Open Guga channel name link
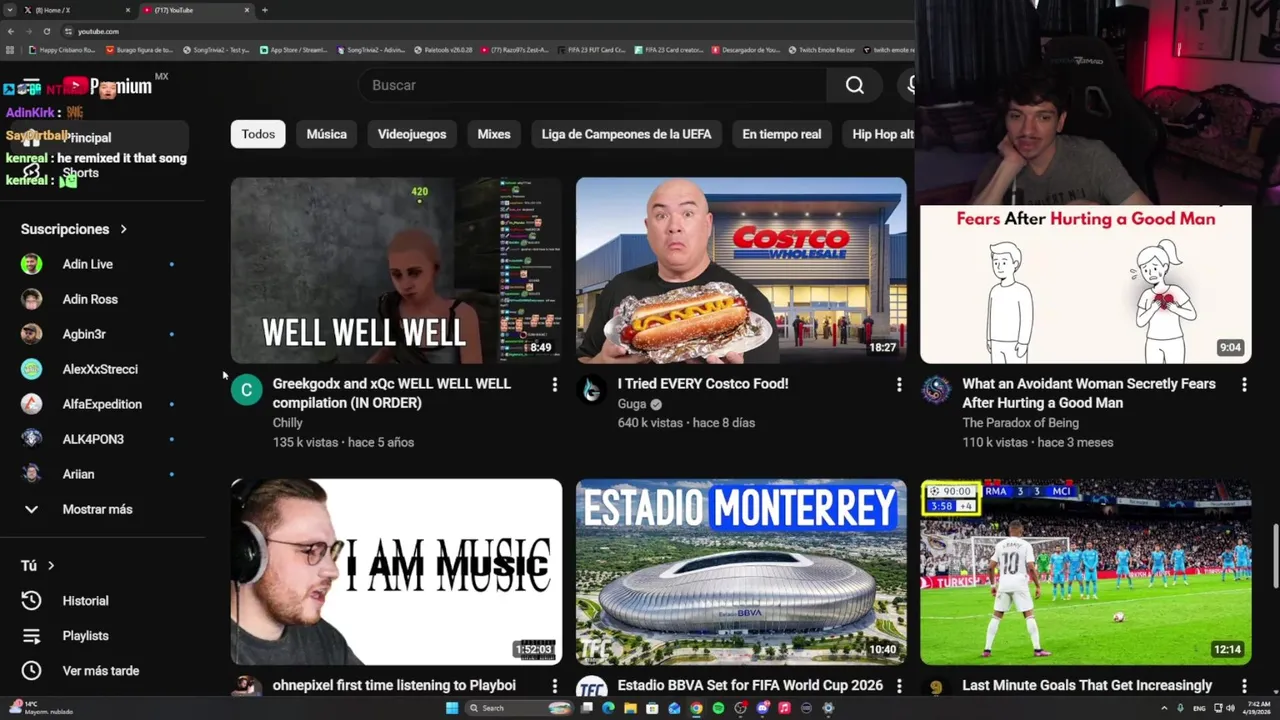This screenshot has height=720, width=1280. tap(632, 404)
